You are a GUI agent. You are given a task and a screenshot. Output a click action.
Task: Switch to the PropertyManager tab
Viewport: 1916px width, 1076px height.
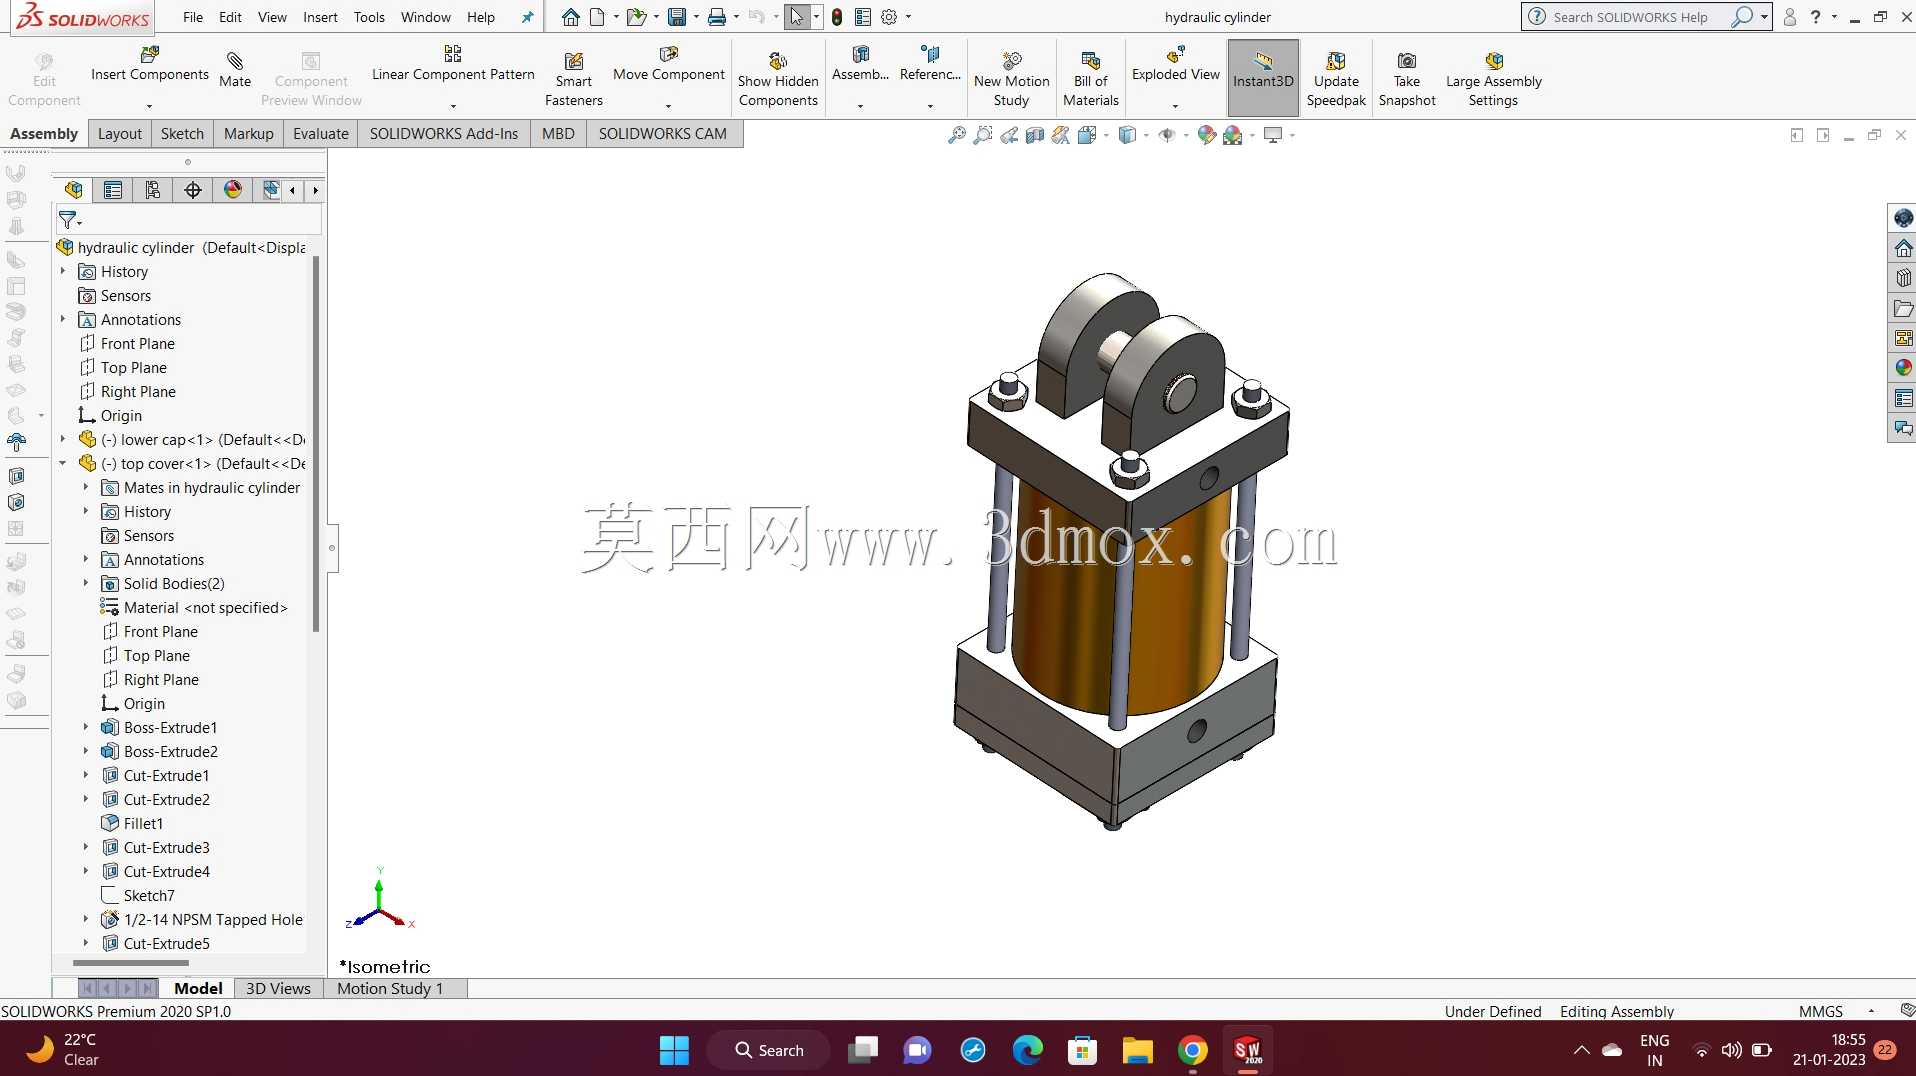(113, 190)
